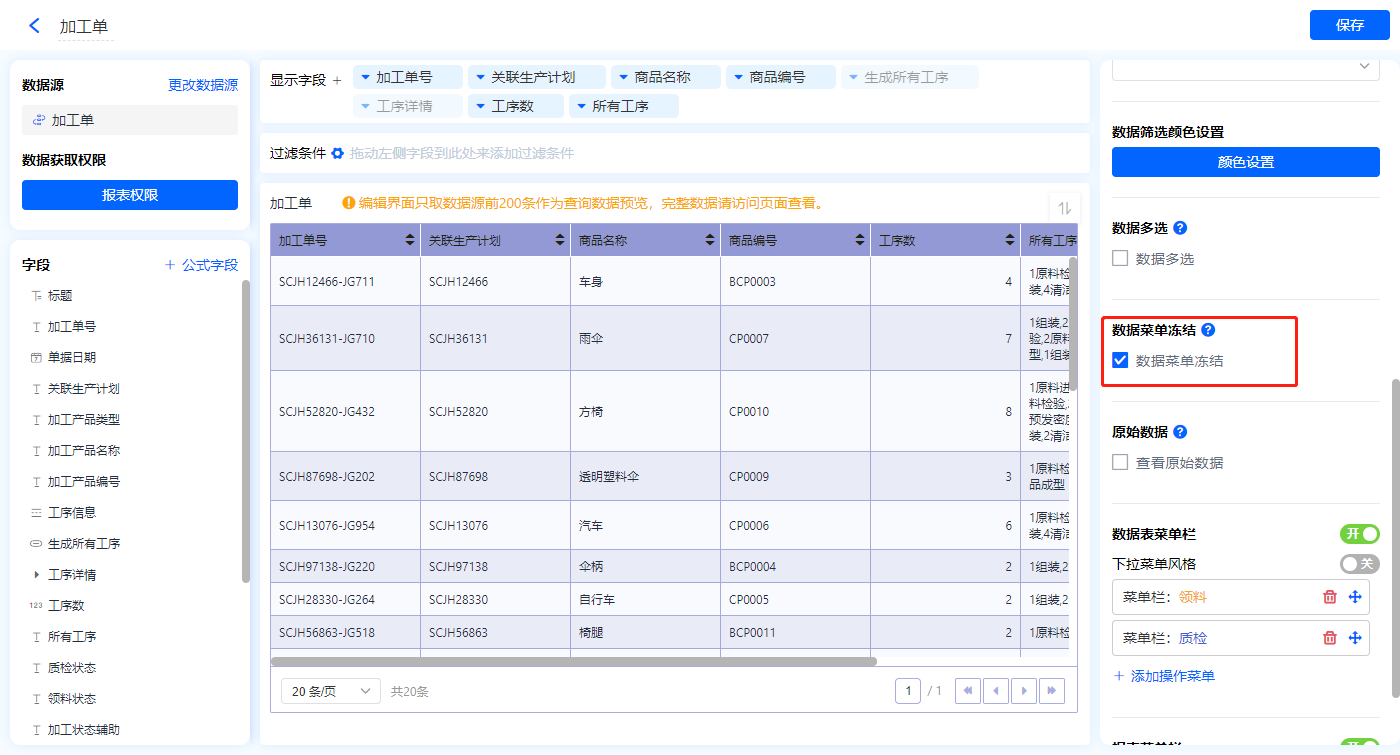
Task: Select the 质检状态 field in list
Action: coord(72,668)
